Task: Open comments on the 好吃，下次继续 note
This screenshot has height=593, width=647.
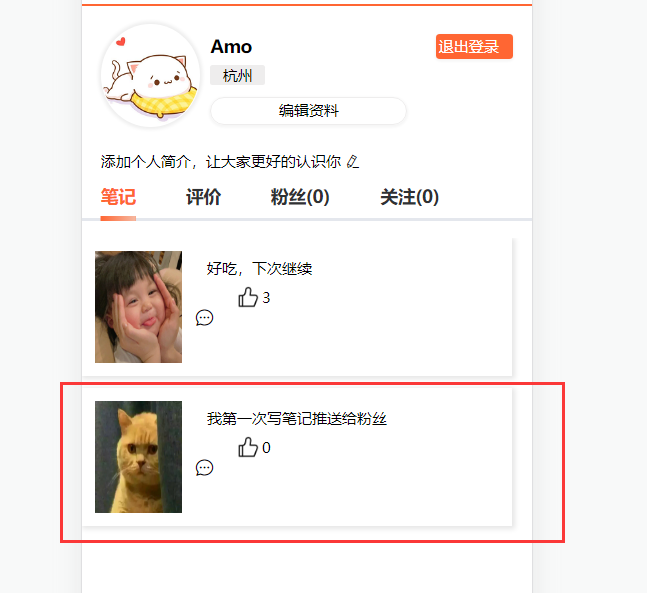Action: click(204, 318)
